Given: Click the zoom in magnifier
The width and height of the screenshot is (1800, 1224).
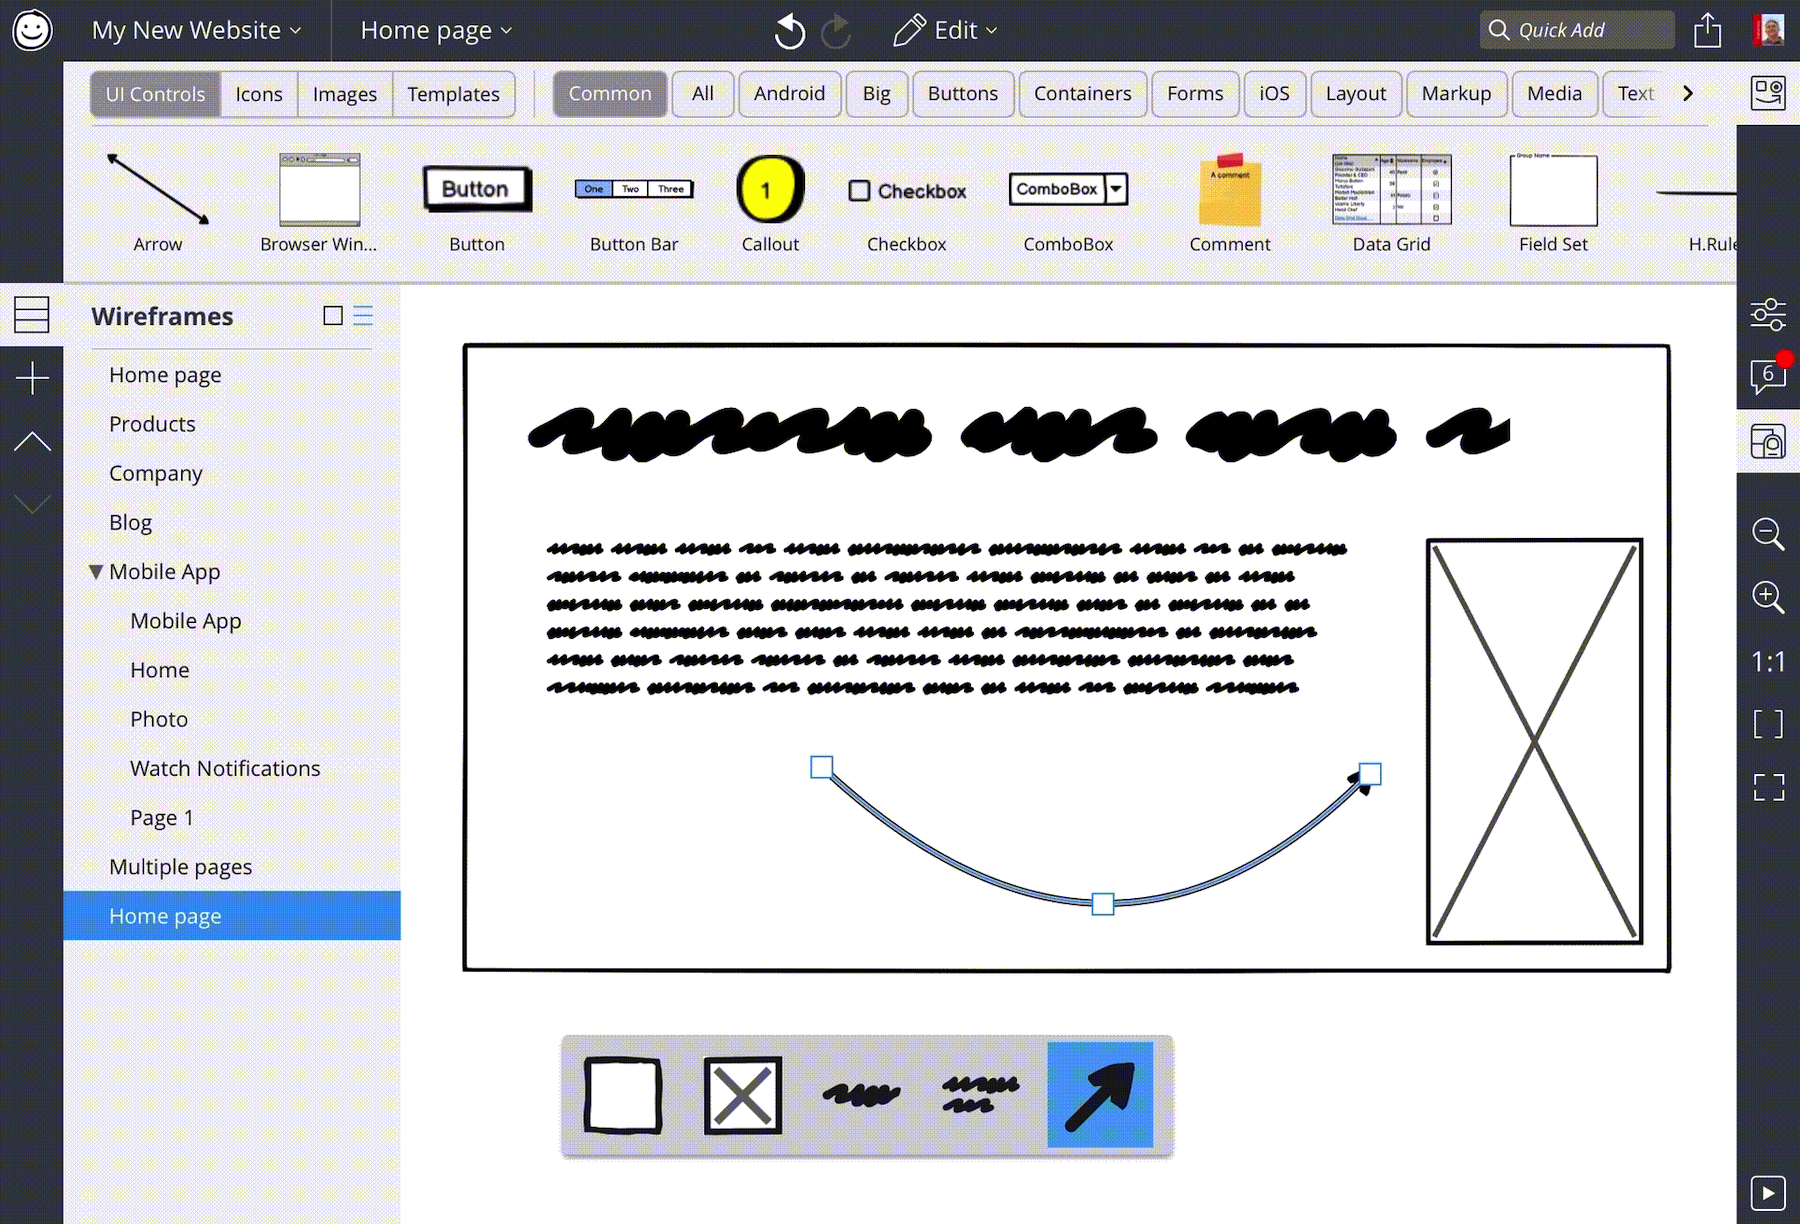Looking at the screenshot, I should 1768,597.
